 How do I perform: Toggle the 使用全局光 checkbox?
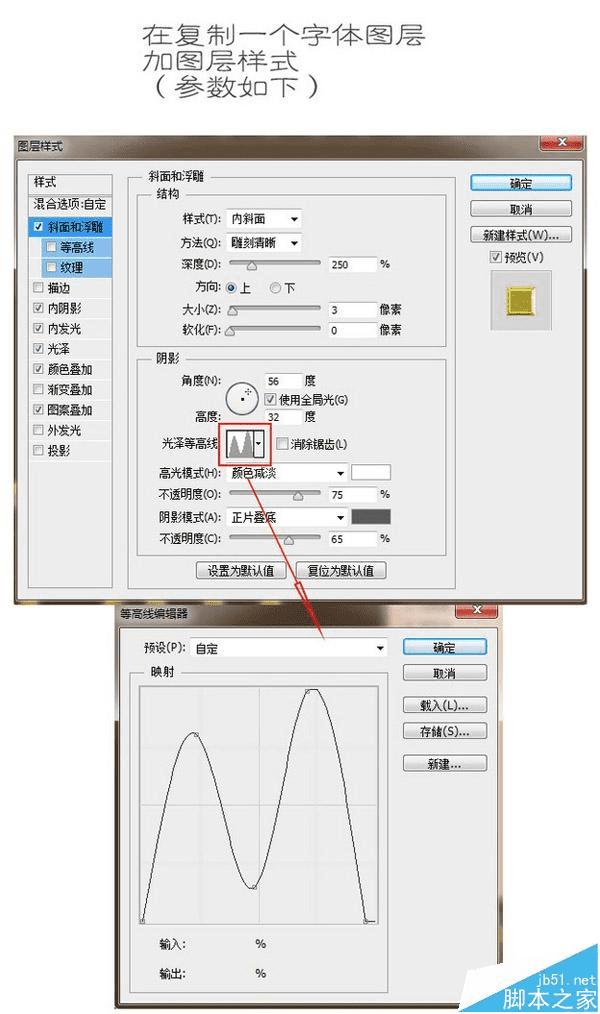270,400
